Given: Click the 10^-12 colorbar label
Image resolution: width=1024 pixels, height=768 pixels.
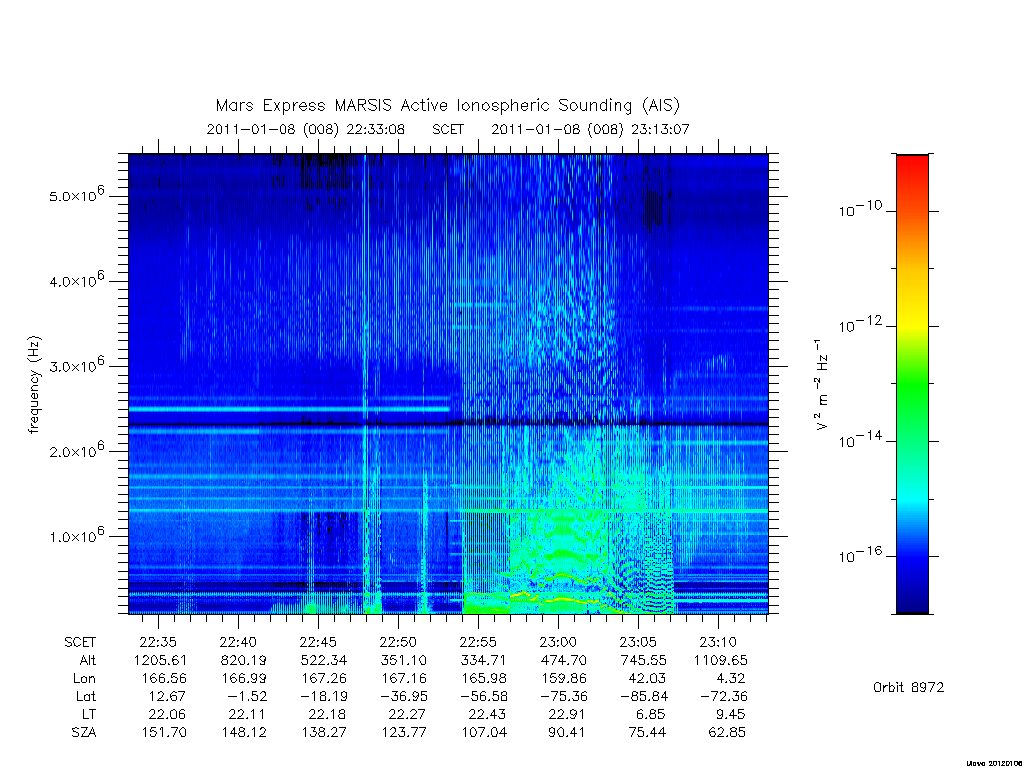Looking at the screenshot, I should [x=859, y=325].
